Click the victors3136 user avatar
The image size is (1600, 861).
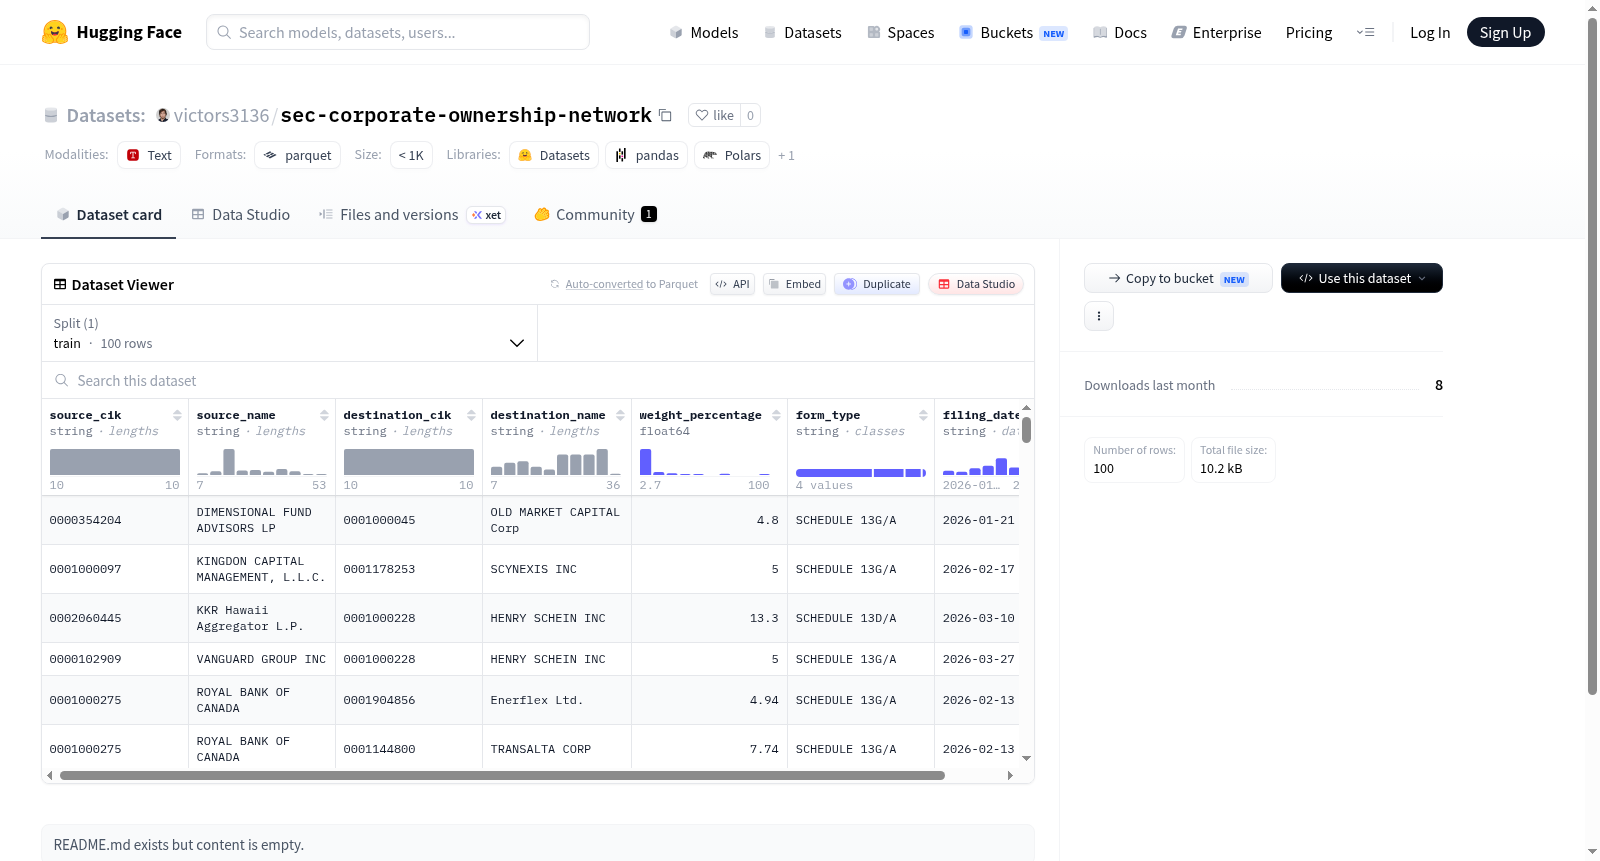(x=163, y=115)
